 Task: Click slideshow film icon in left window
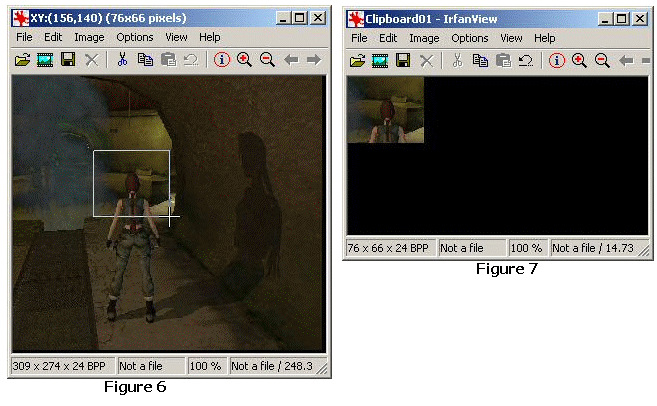(45, 60)
